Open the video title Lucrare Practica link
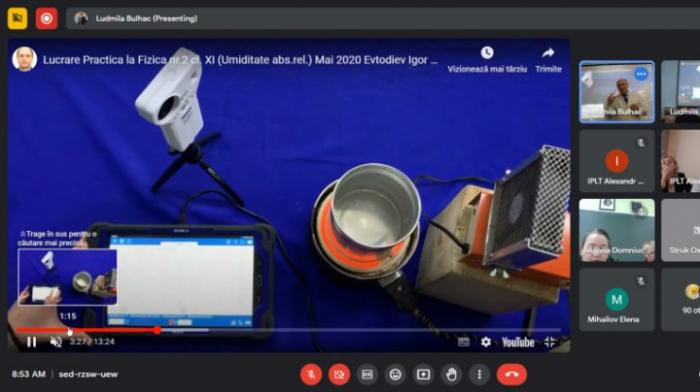 [240, 60]
